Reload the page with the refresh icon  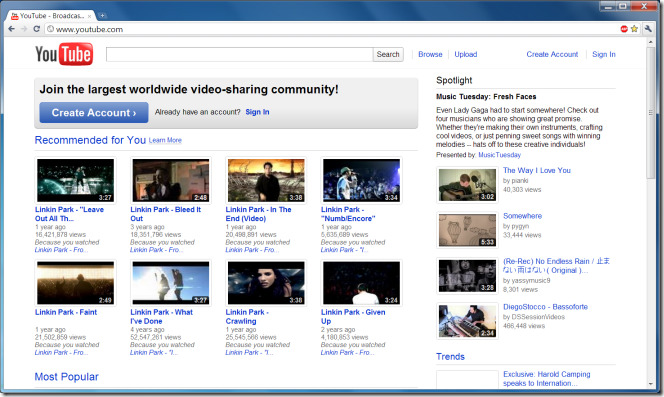coord(36,29)
